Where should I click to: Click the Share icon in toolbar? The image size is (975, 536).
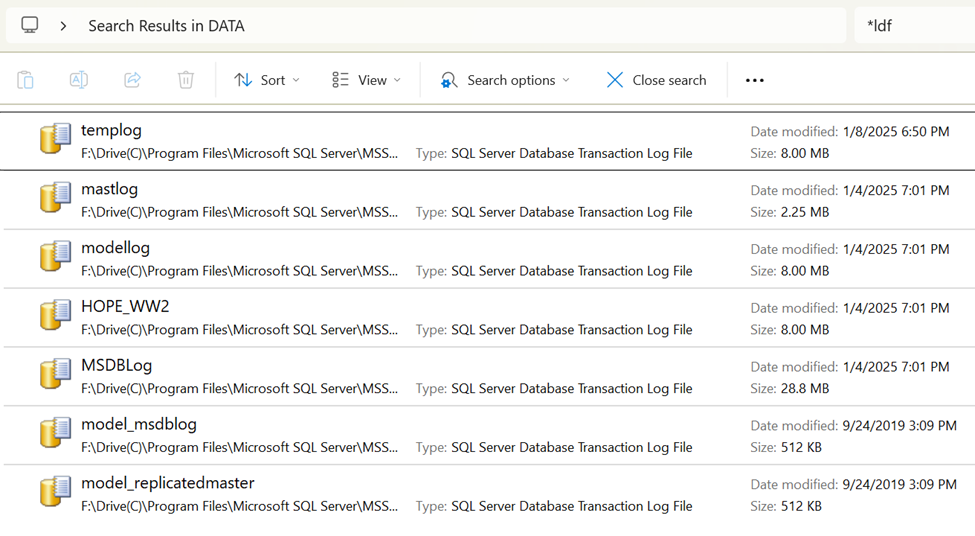coord(132,80)
